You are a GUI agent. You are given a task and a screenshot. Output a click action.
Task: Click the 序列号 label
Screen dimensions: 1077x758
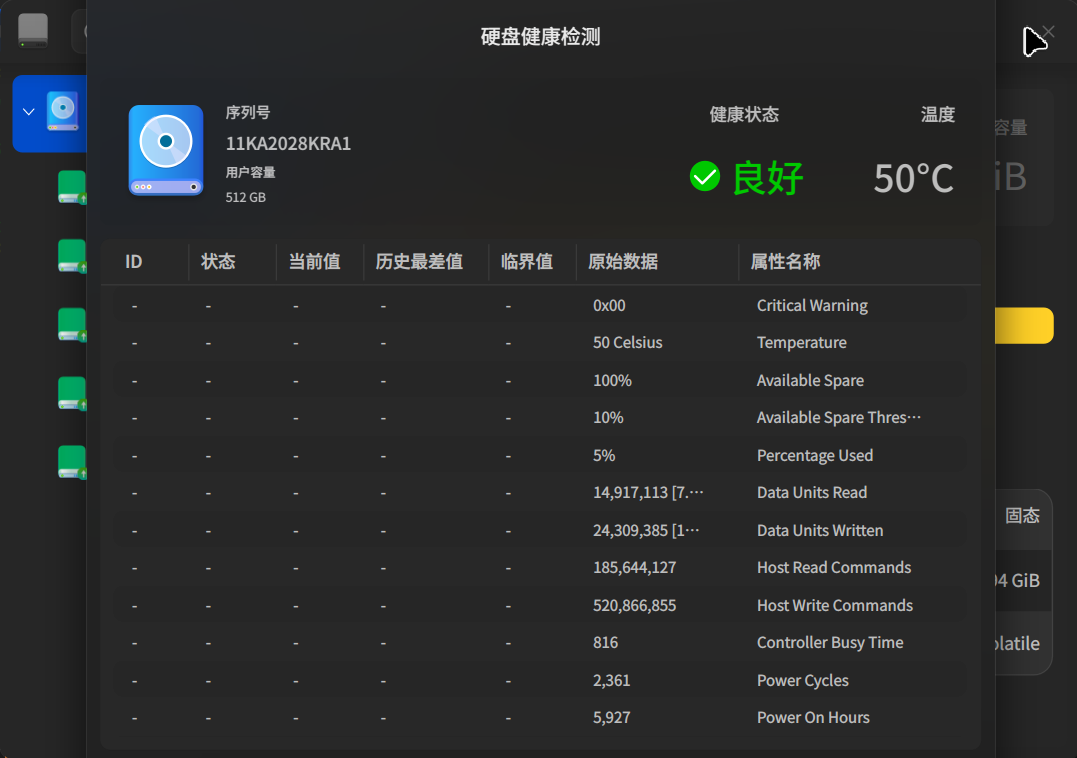click(x=247, y=112)
